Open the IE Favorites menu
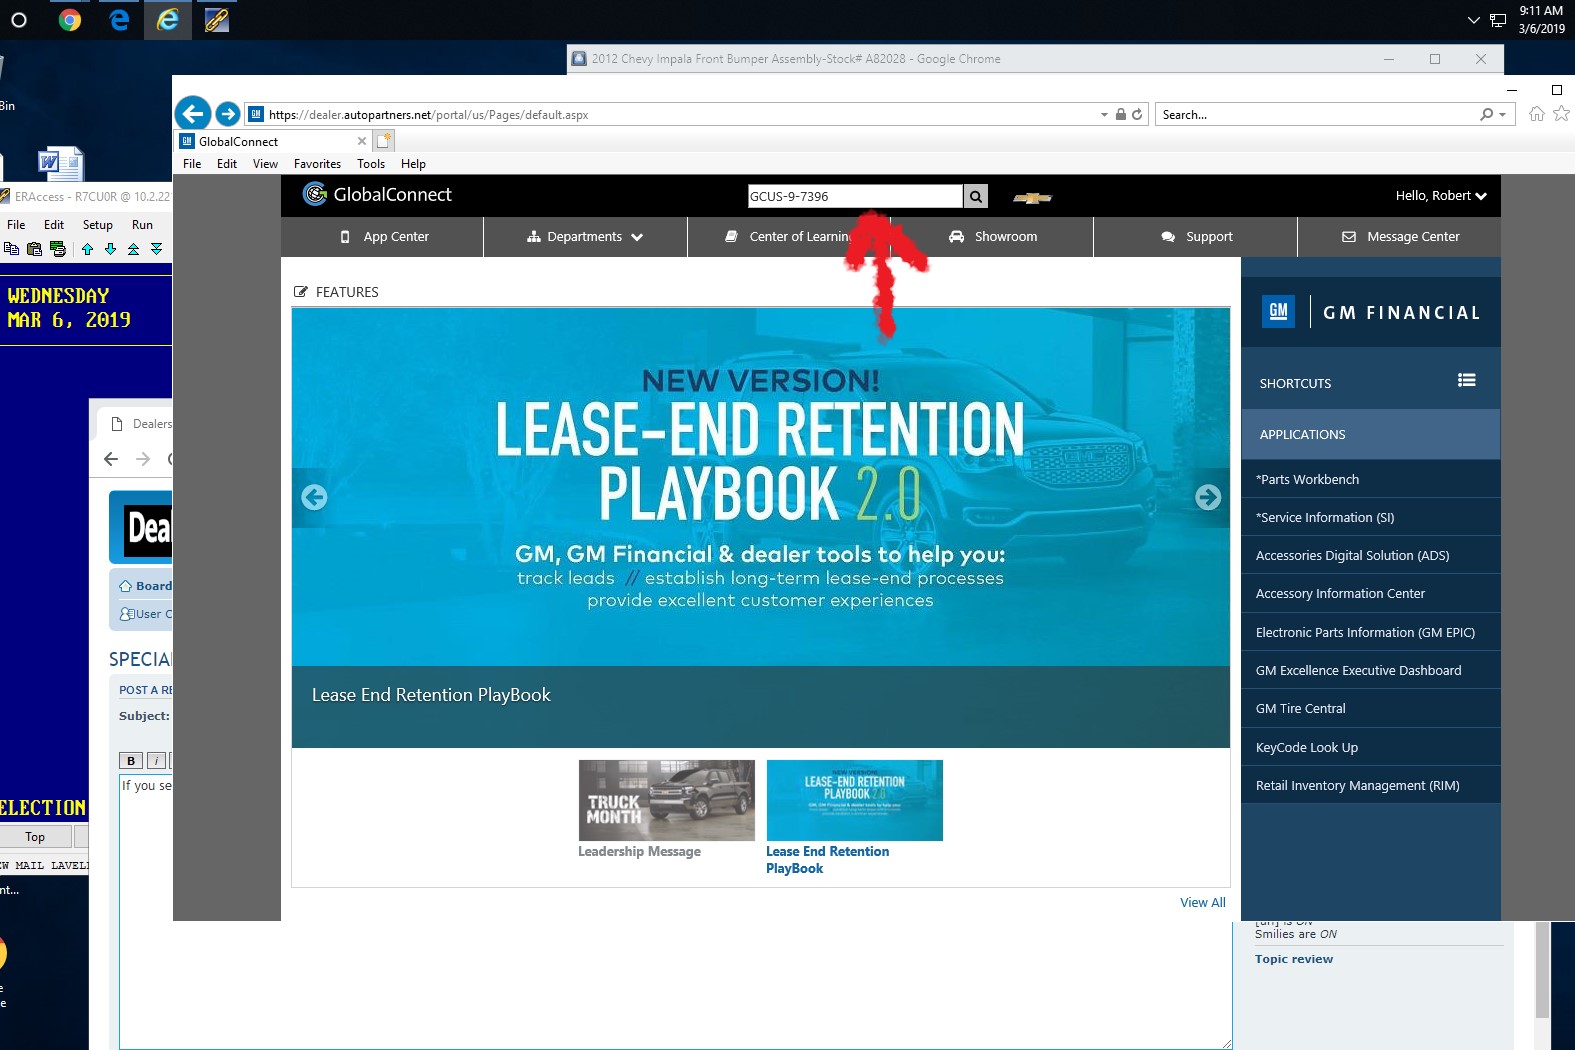The image size is (1575, 1050). (317, 164)
